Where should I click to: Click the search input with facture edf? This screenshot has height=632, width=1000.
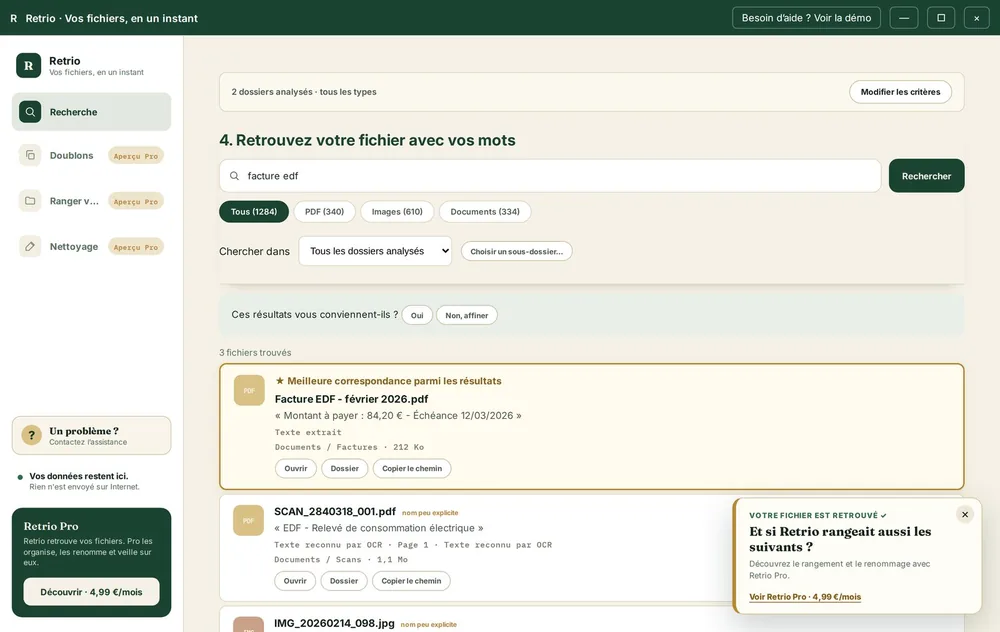click(550, 175)
